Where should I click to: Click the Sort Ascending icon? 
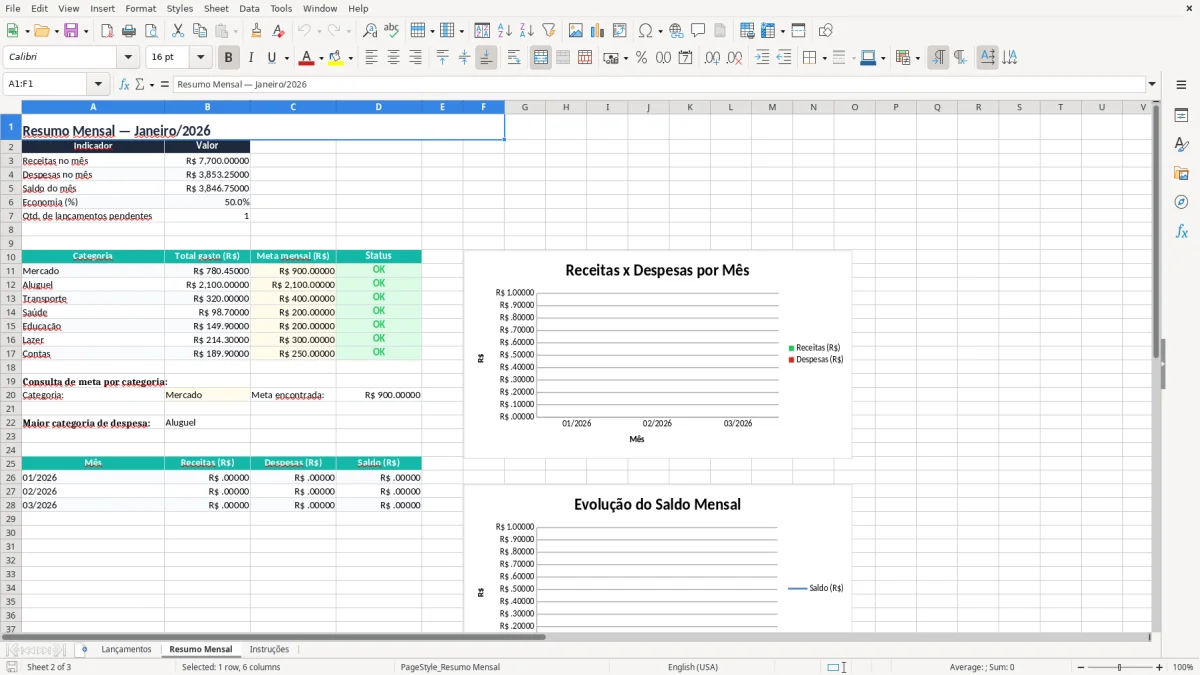coord(505,31)
